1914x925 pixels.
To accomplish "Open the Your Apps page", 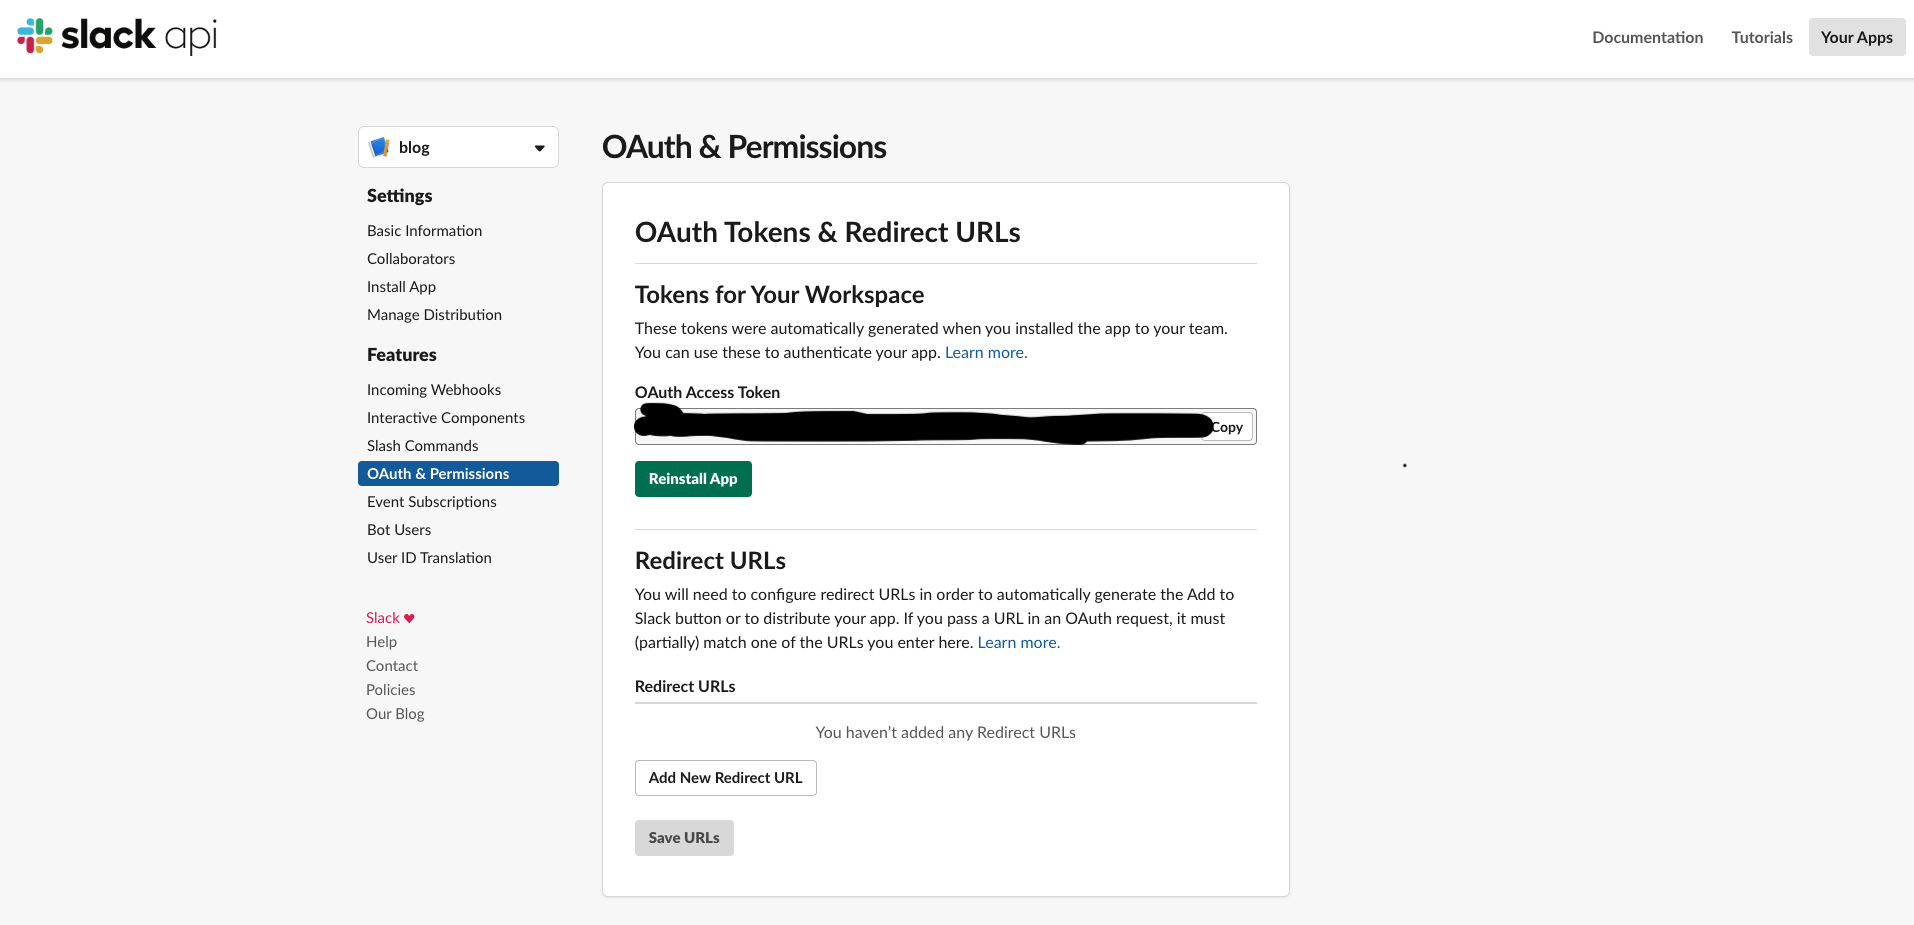I will tap(1855, 37).
